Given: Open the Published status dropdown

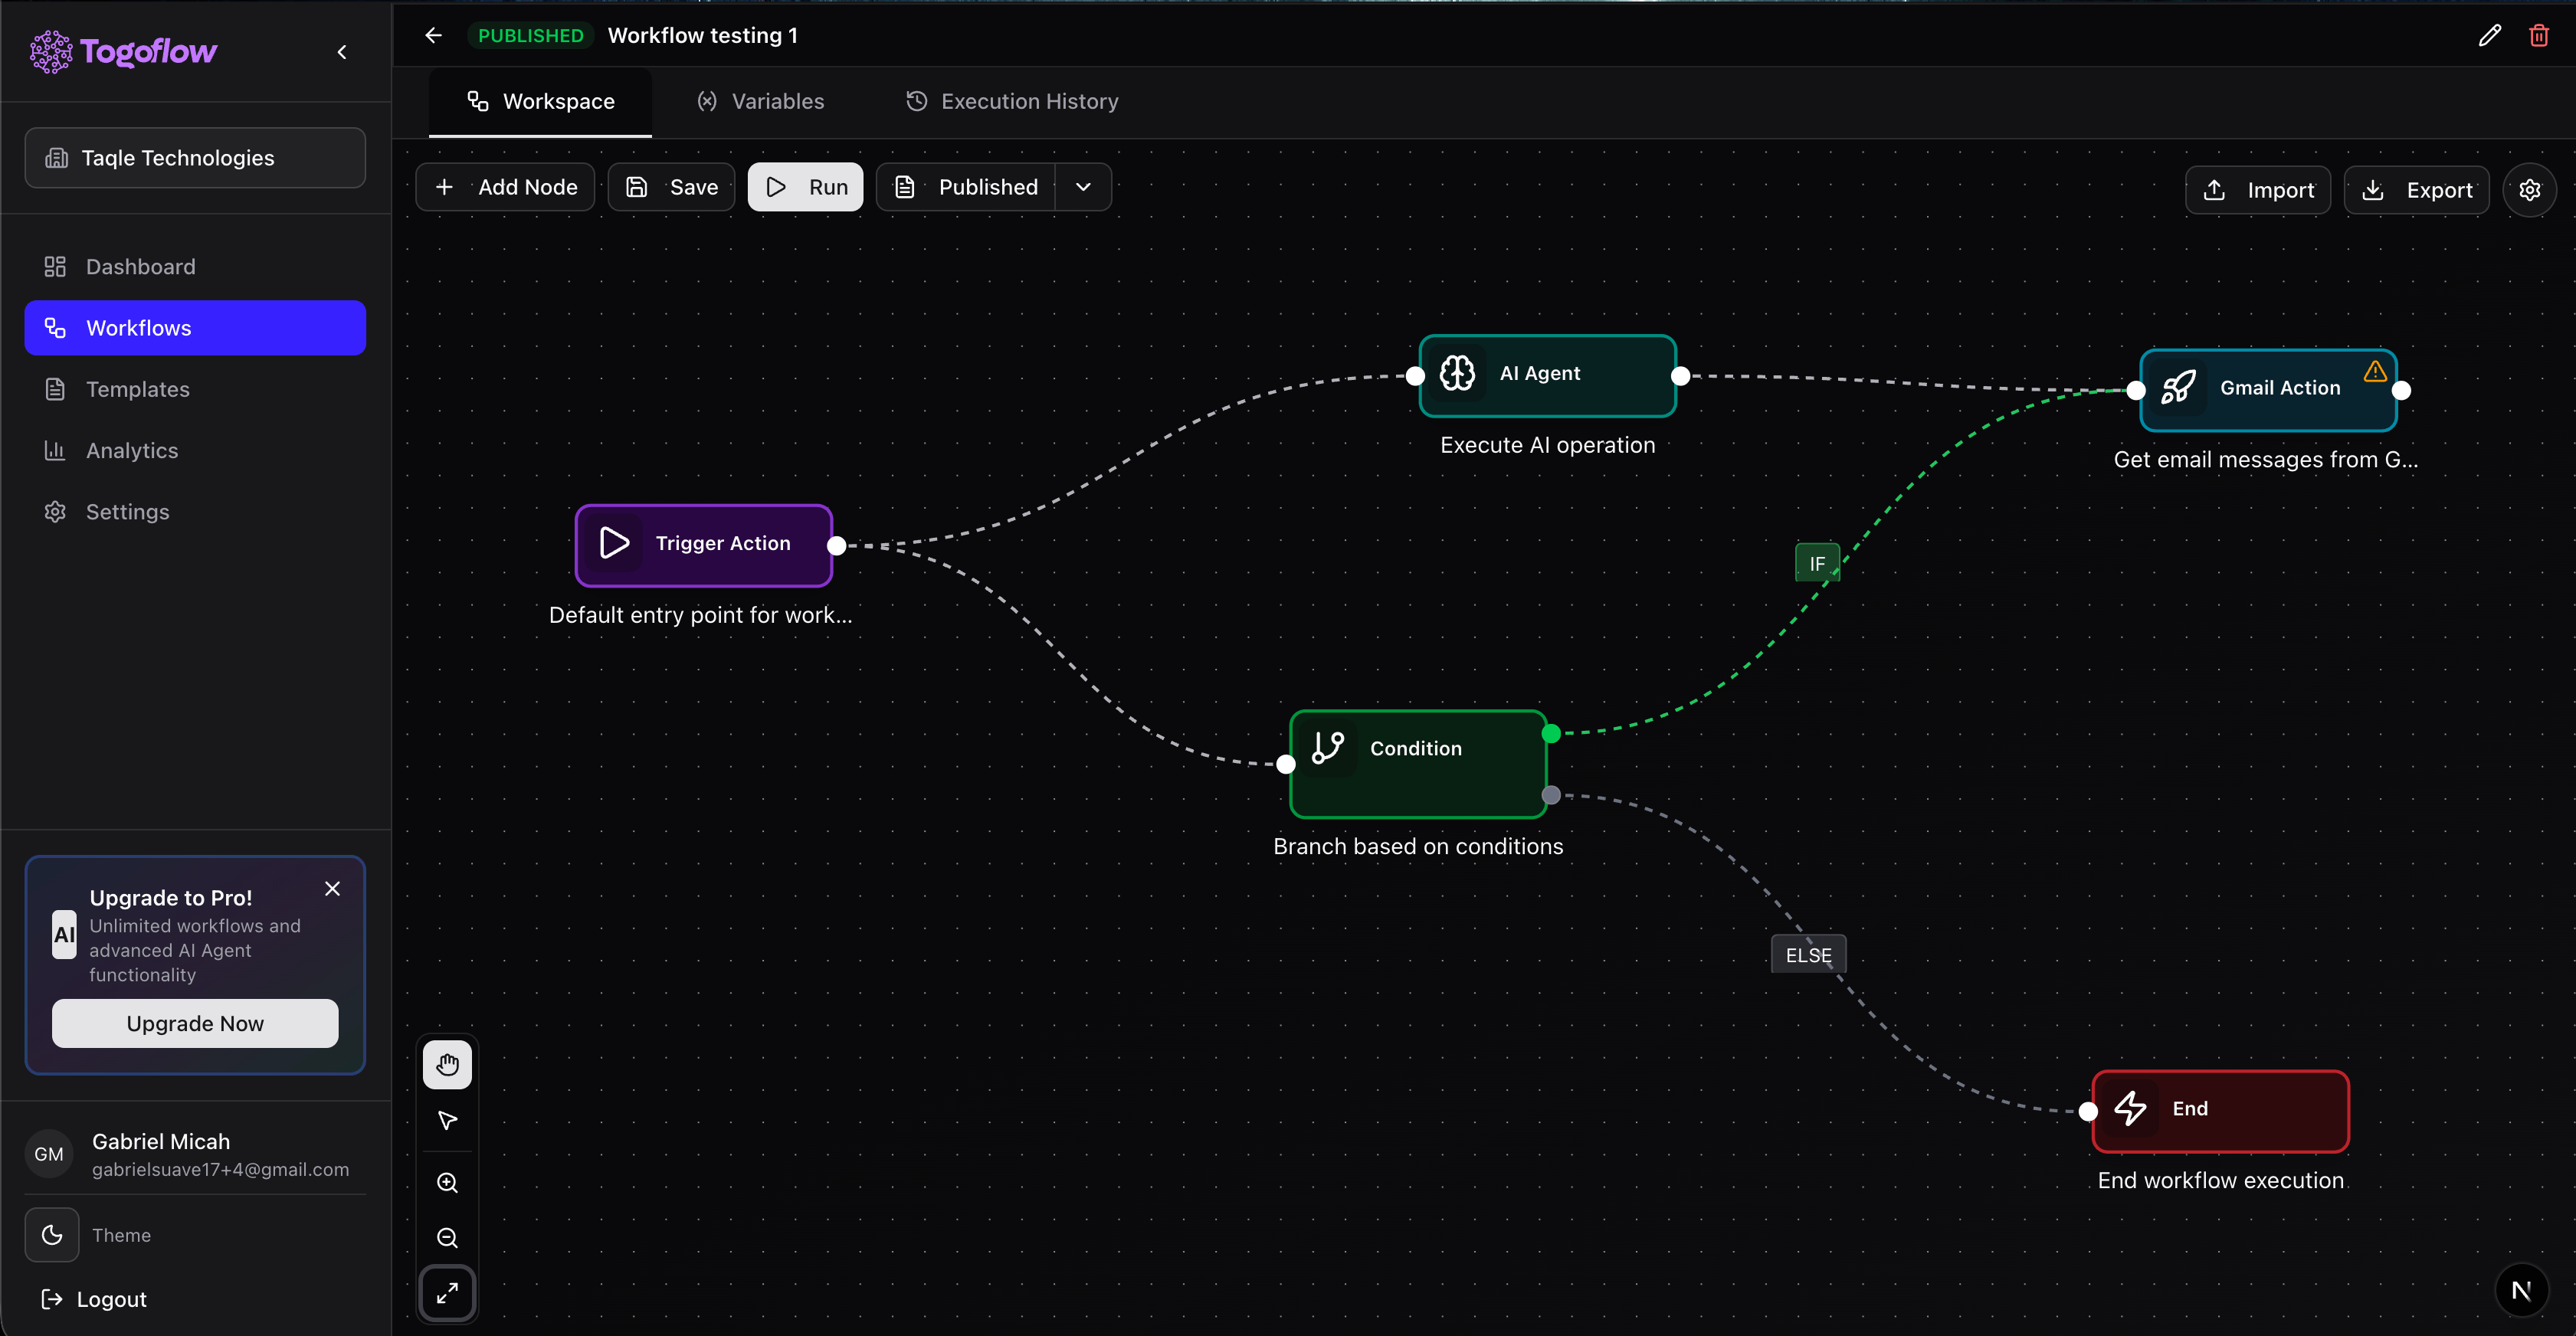Looking at the screenshot, I should pos(1084,186).
